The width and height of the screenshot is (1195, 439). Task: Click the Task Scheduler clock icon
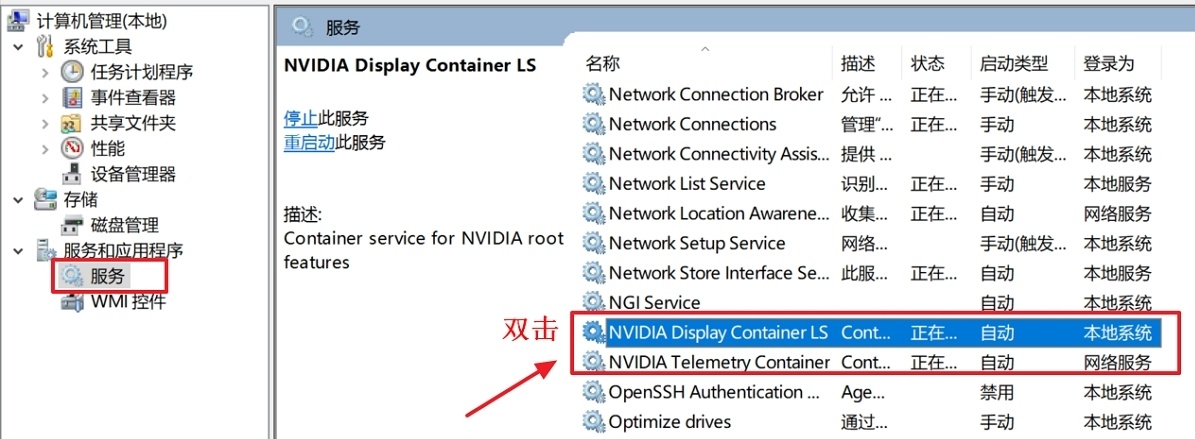click(72, 72)
